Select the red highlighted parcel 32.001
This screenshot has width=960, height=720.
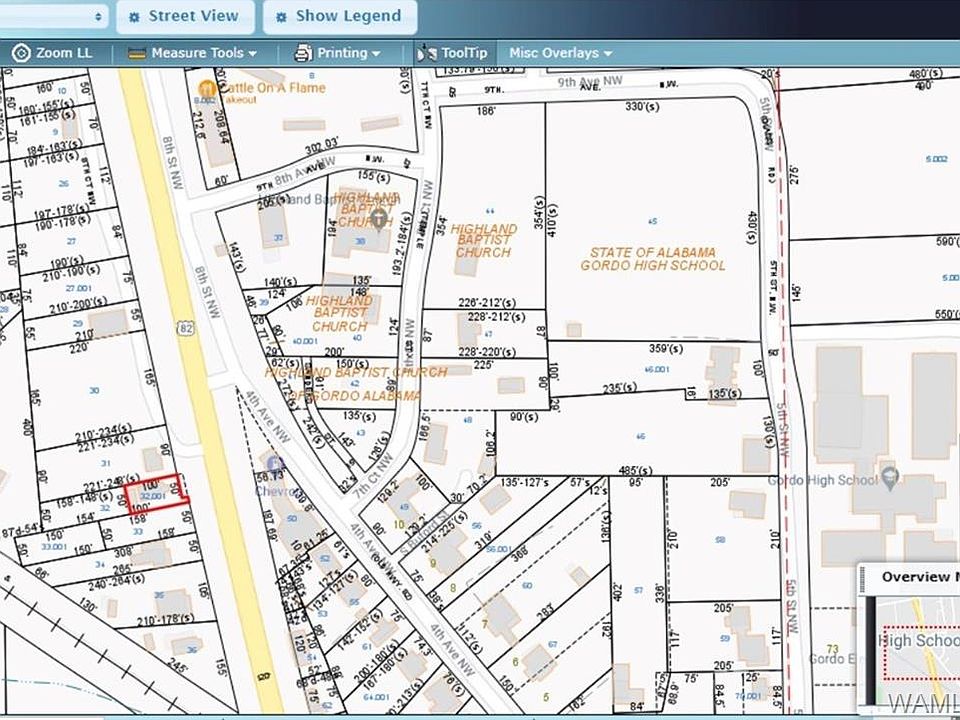pos(156,492)
